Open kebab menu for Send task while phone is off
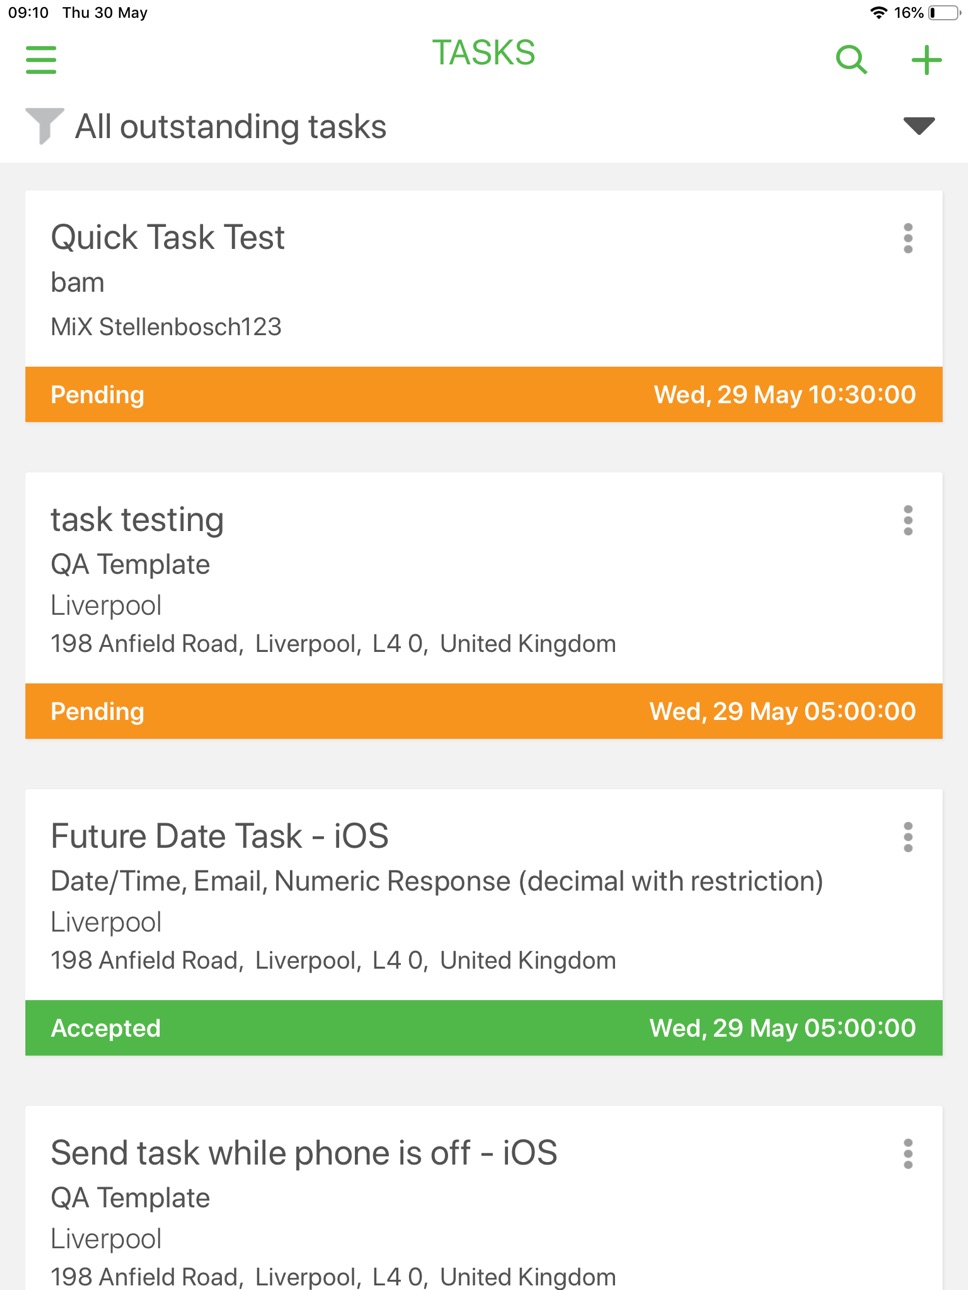968x1290 pixels. [x=908, y=1154]
